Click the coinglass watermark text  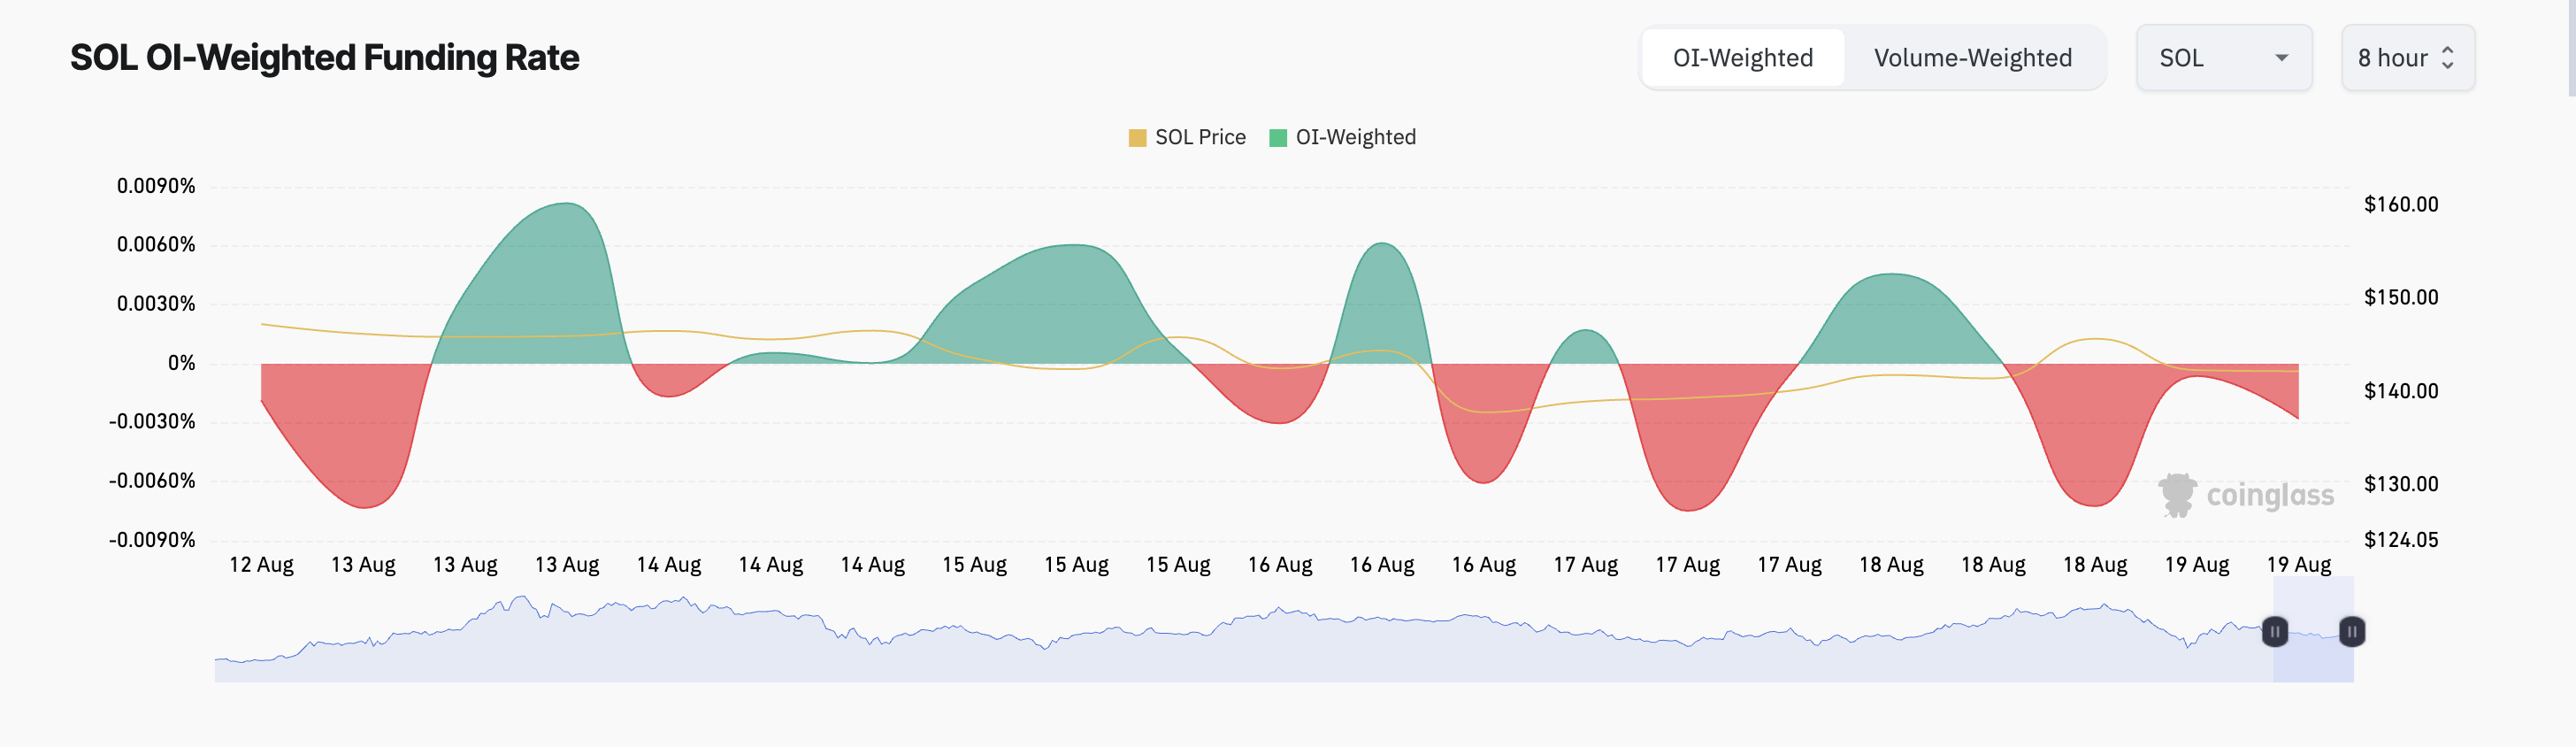pos(2270,496)
